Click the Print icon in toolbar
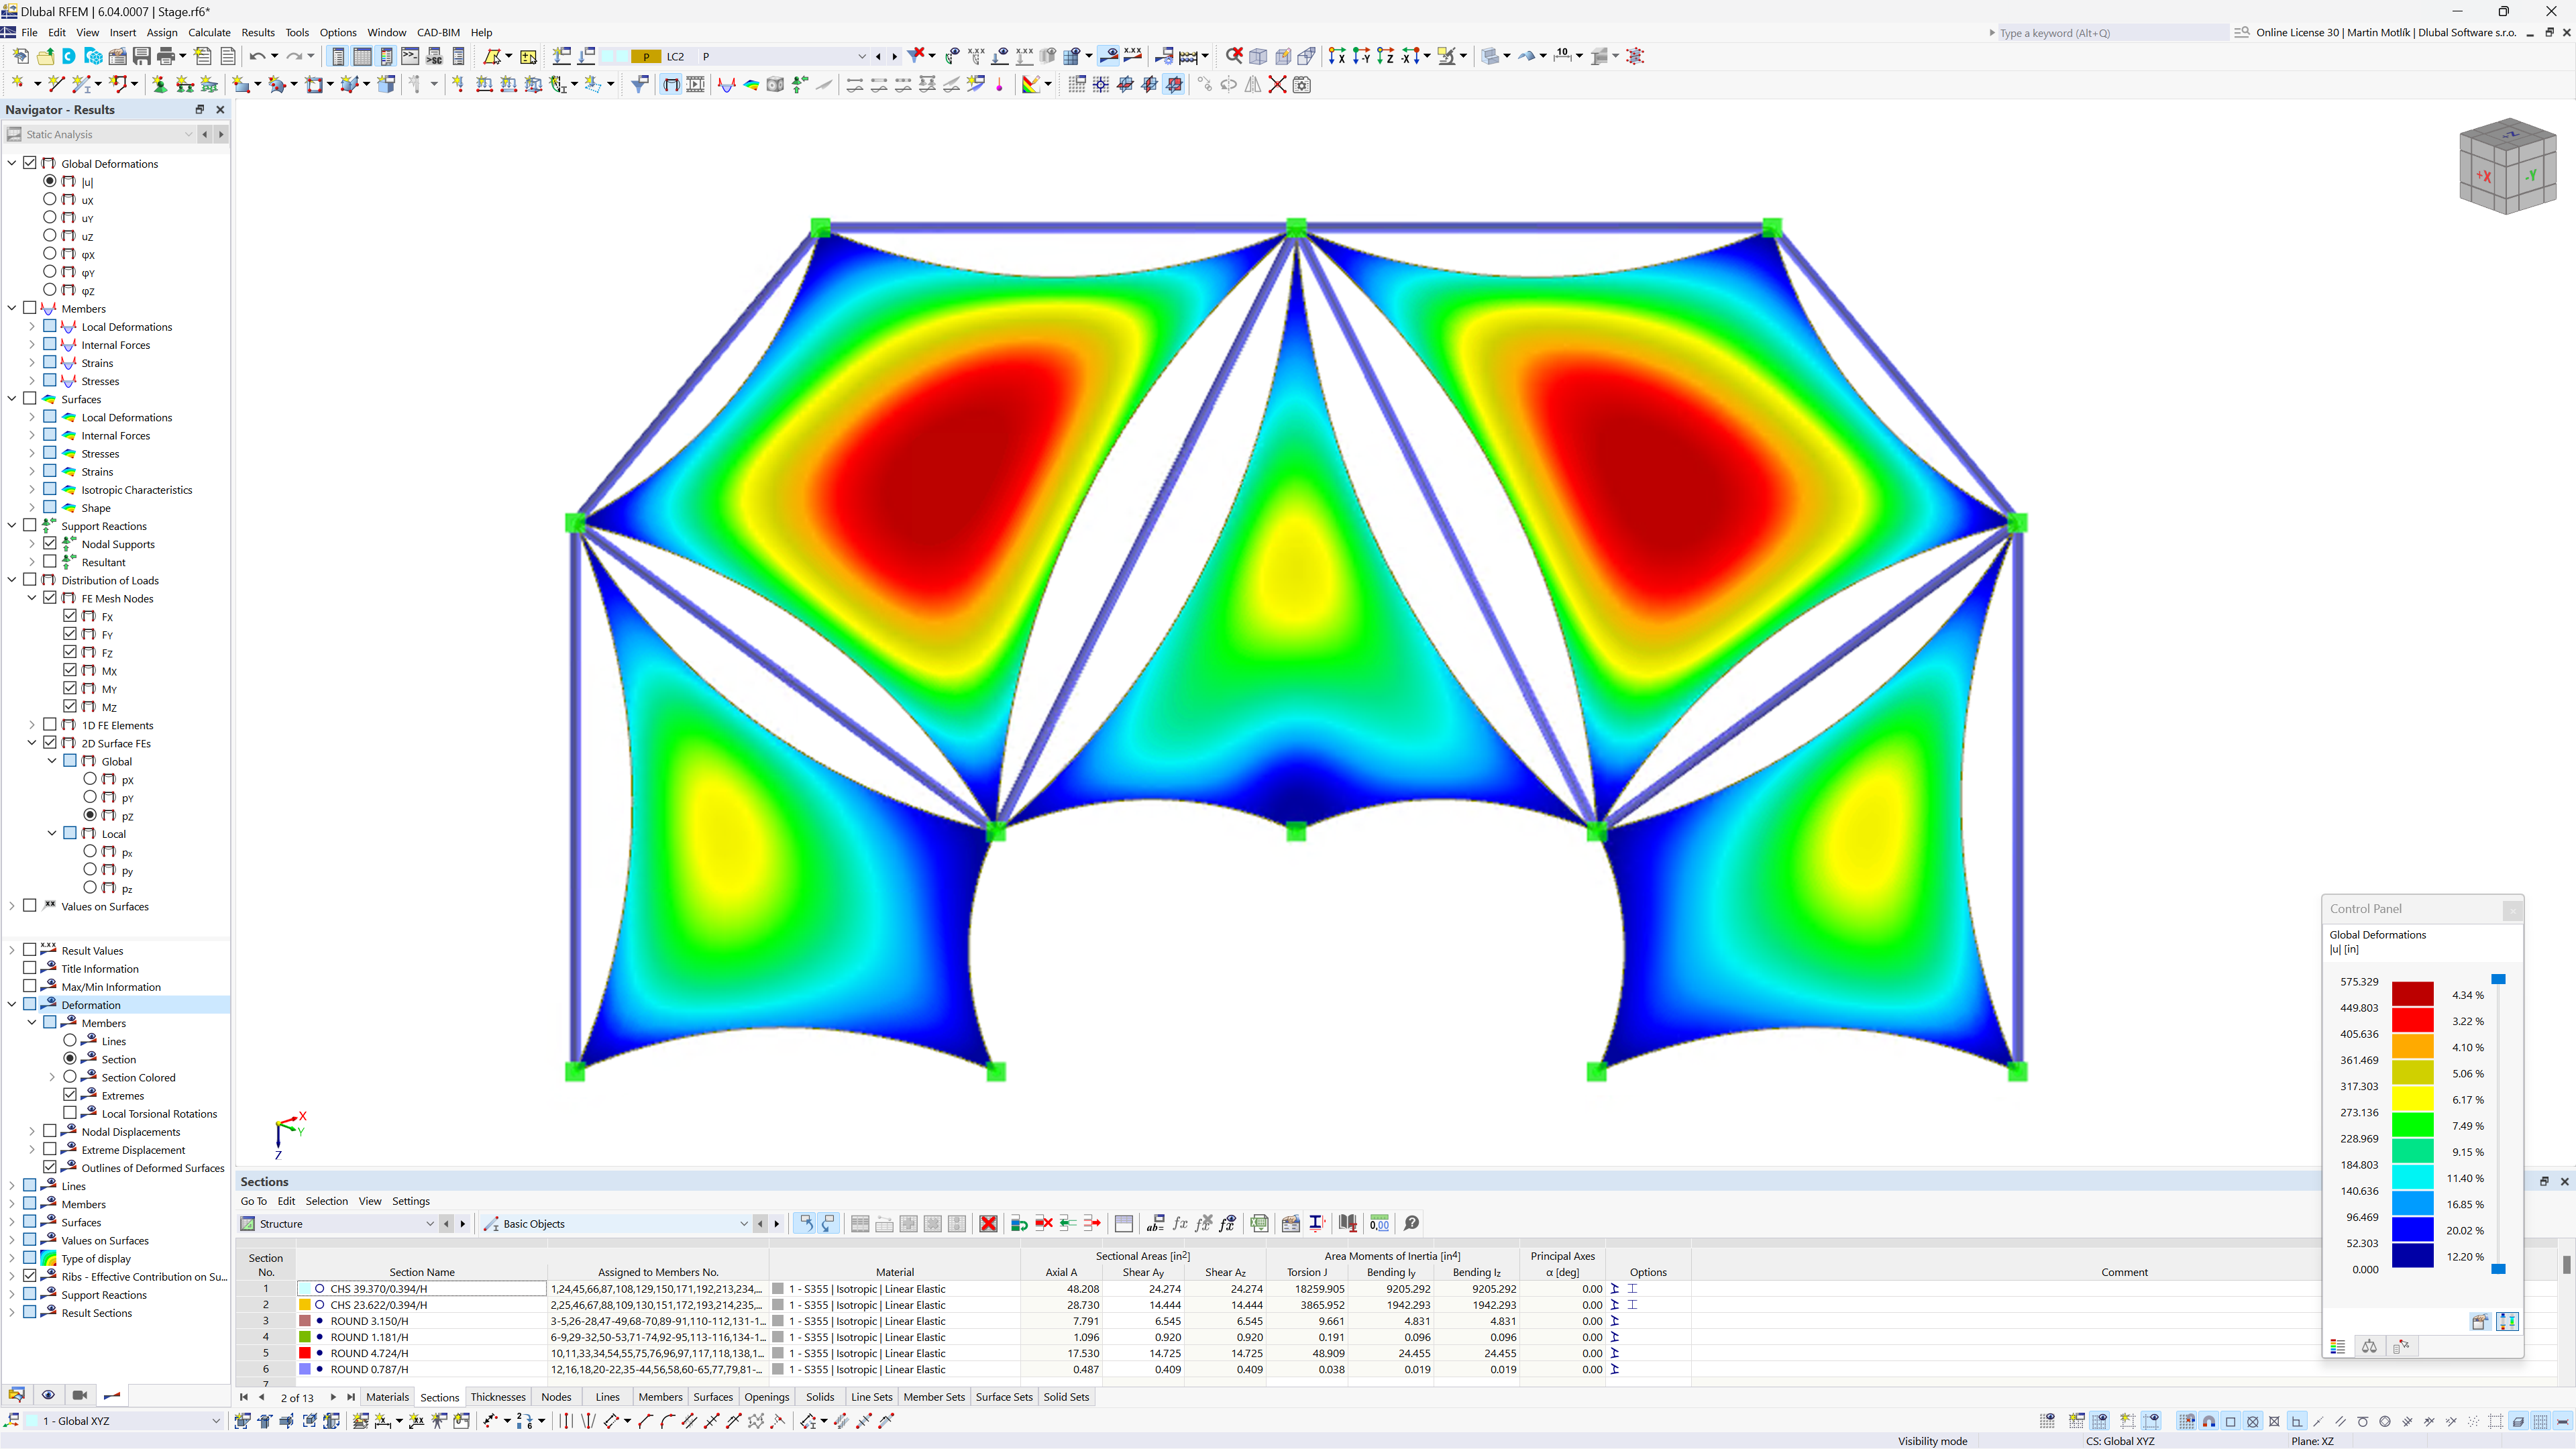The image size is (2576, 1449). [166, 56]
